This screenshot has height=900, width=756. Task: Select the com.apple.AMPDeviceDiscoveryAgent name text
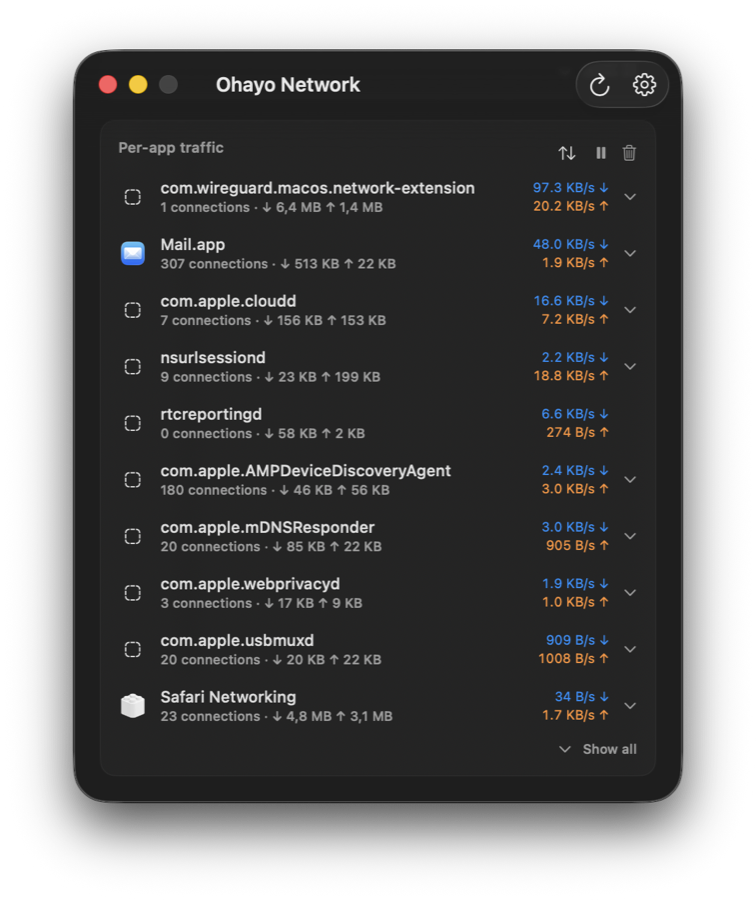click(305, 471)
